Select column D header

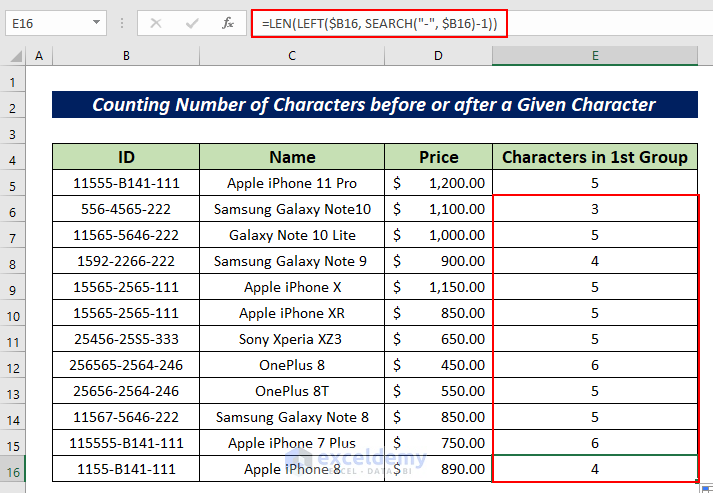click(x=438, y=56)
